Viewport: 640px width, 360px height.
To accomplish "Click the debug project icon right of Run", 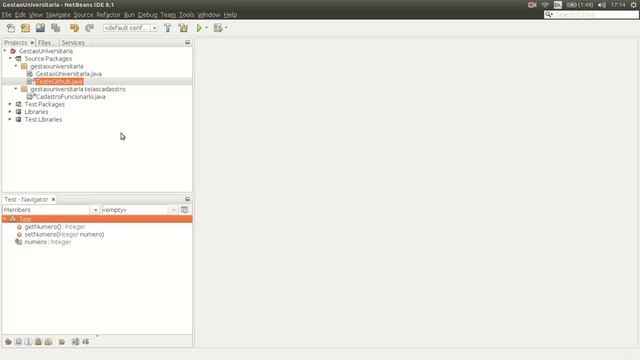I will click(218, 28).
